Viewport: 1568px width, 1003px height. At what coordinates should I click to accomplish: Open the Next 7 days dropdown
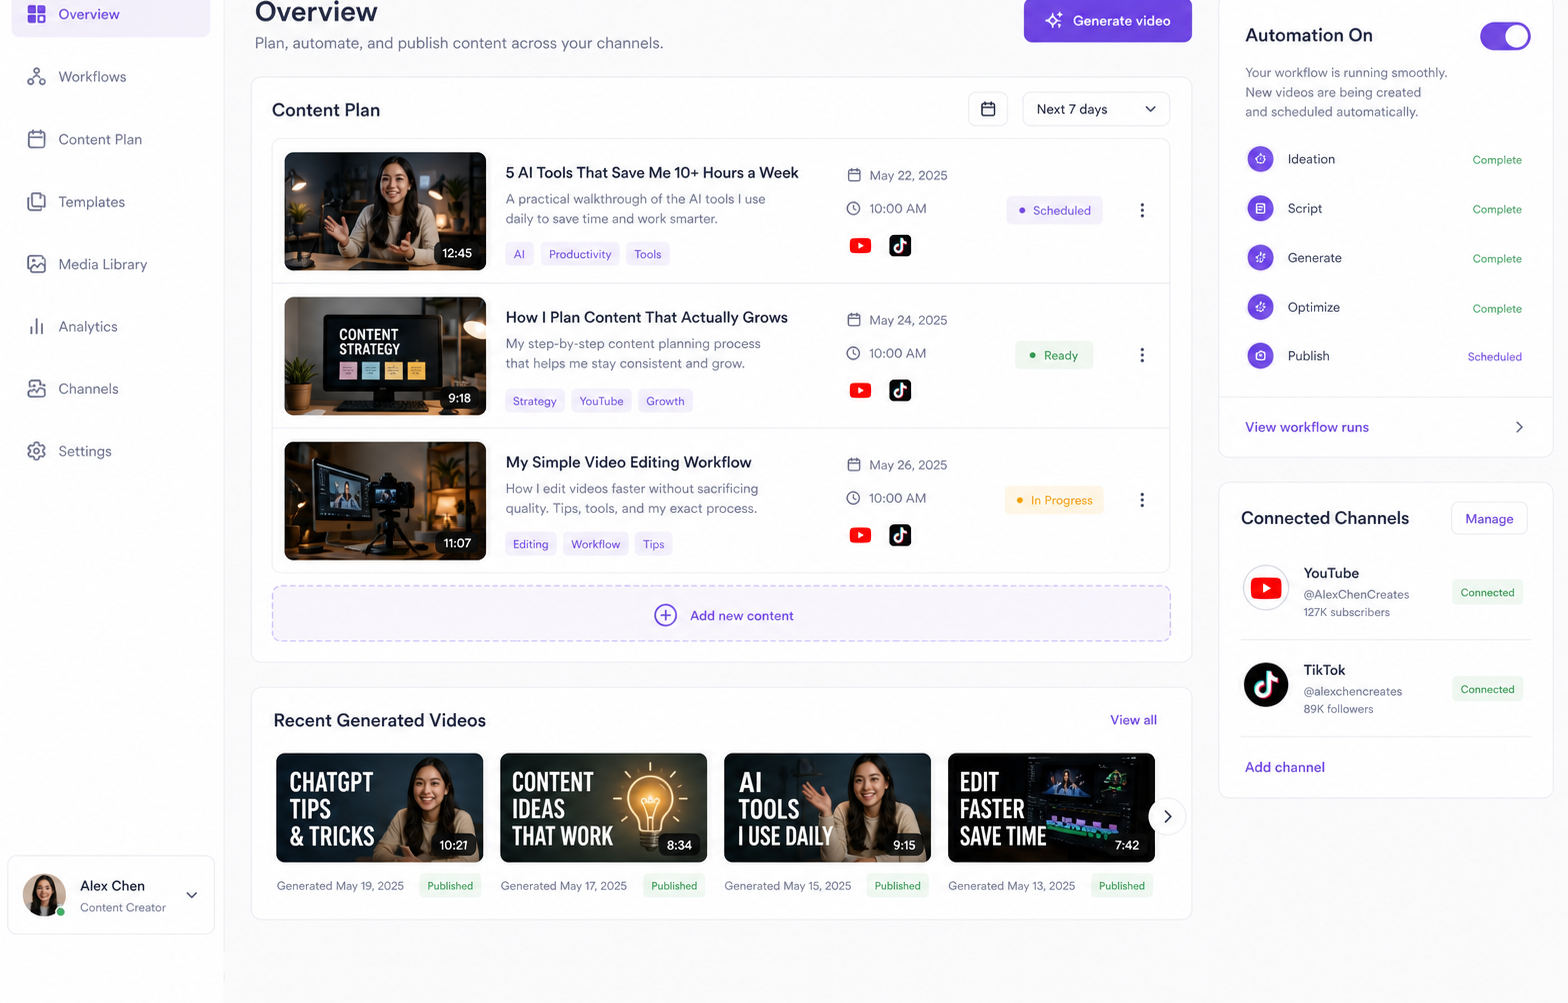point(1096,109)
